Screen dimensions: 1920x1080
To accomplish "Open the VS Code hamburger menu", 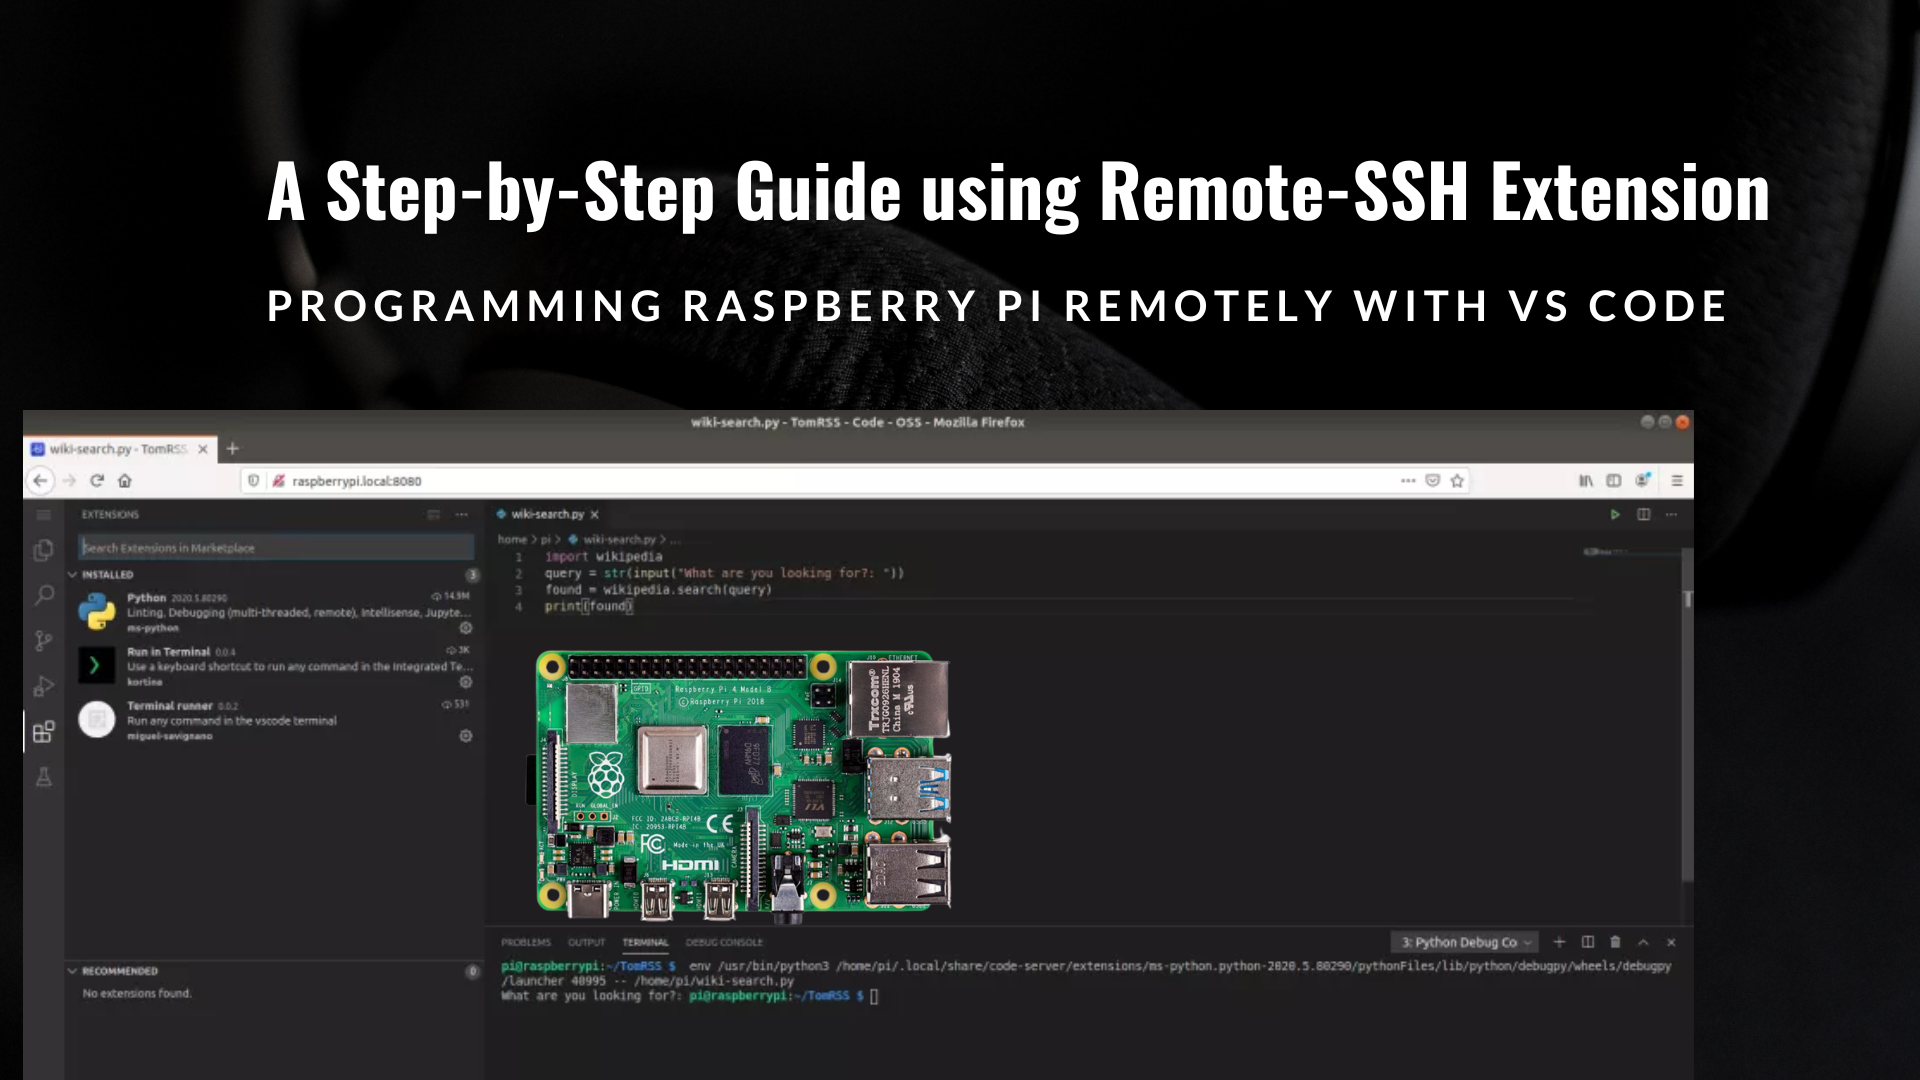I will pyautogui.click(x=43, y=514).
